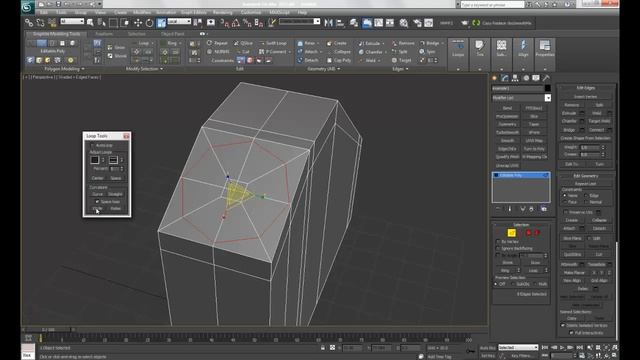Select Editable Poly in modifier stack

coord(521,175)
